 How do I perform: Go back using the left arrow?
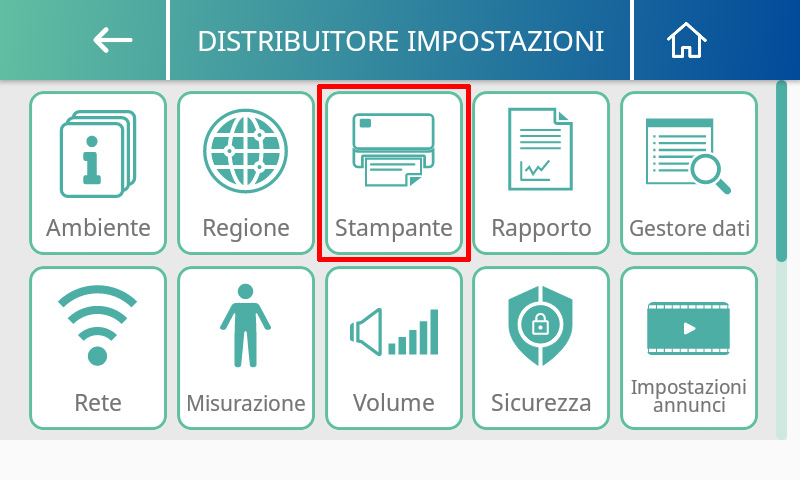click(x=113, y=40)
